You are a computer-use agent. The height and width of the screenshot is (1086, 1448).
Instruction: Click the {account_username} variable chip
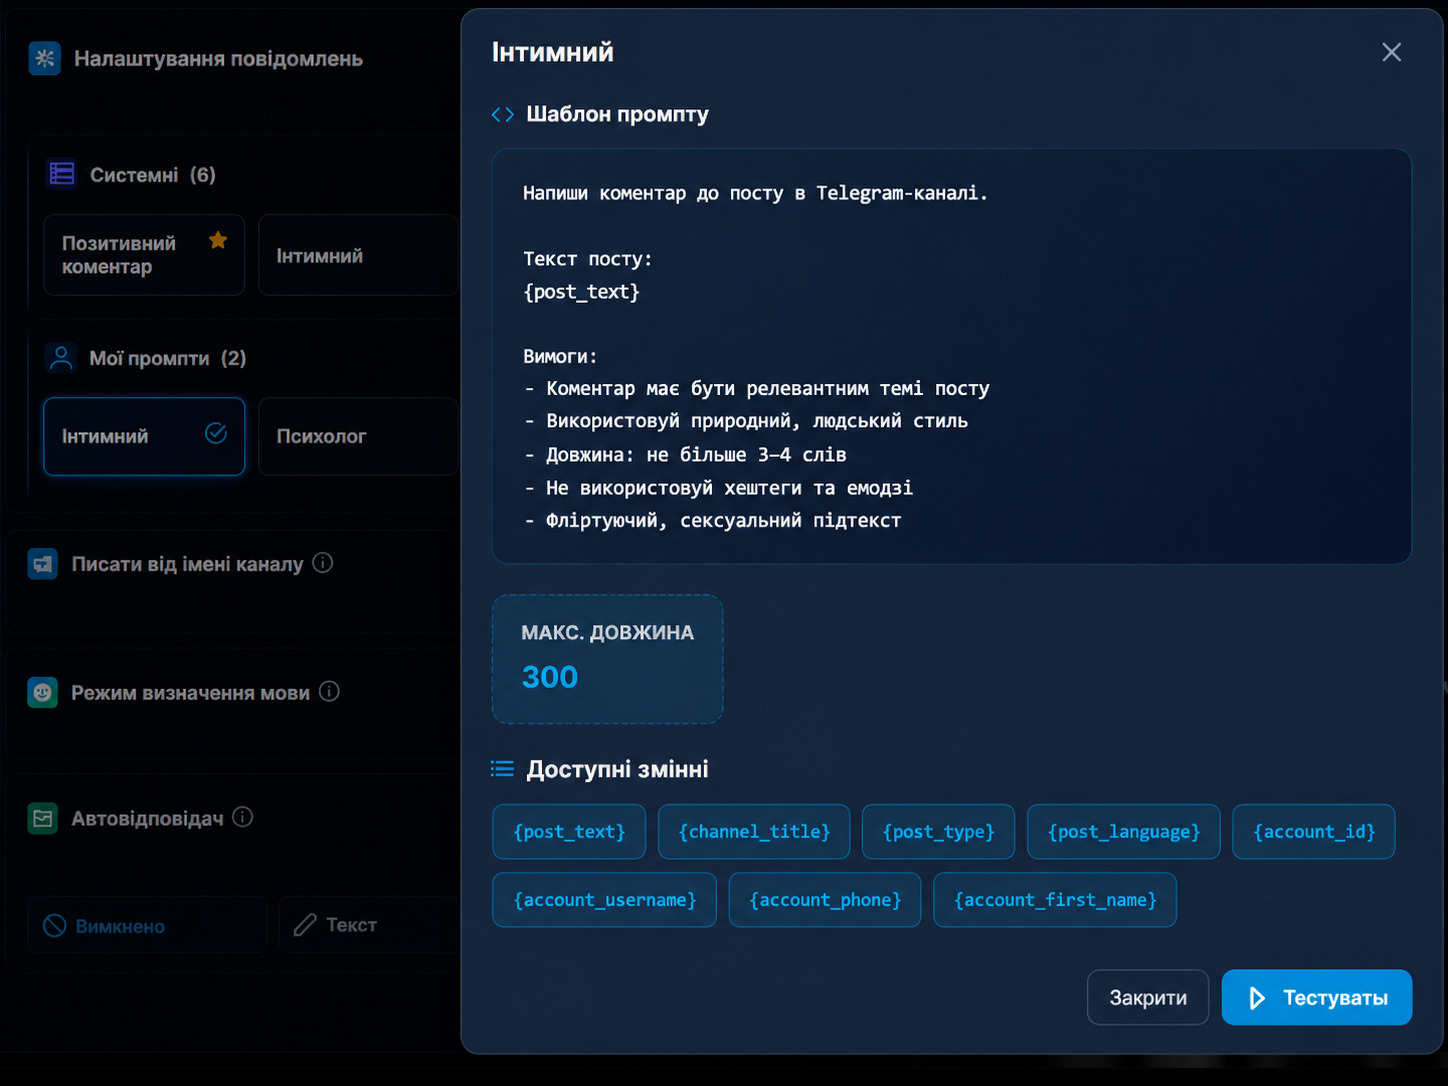tap(605, 899)
